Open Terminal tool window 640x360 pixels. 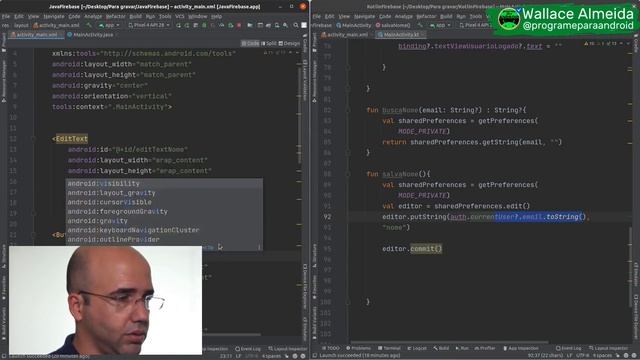pos(389,348)
